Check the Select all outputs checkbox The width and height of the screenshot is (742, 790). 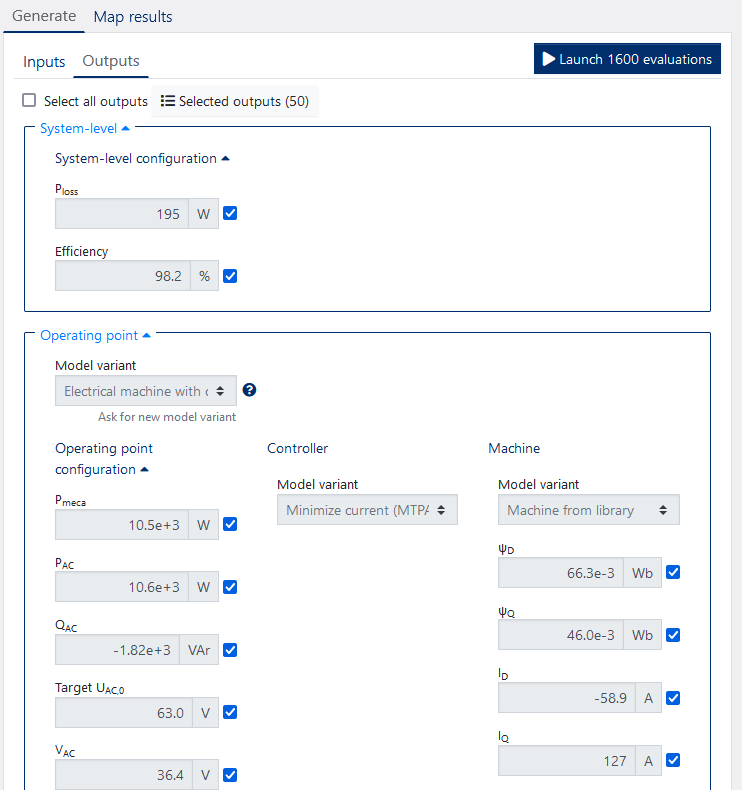tap(29, 101)
